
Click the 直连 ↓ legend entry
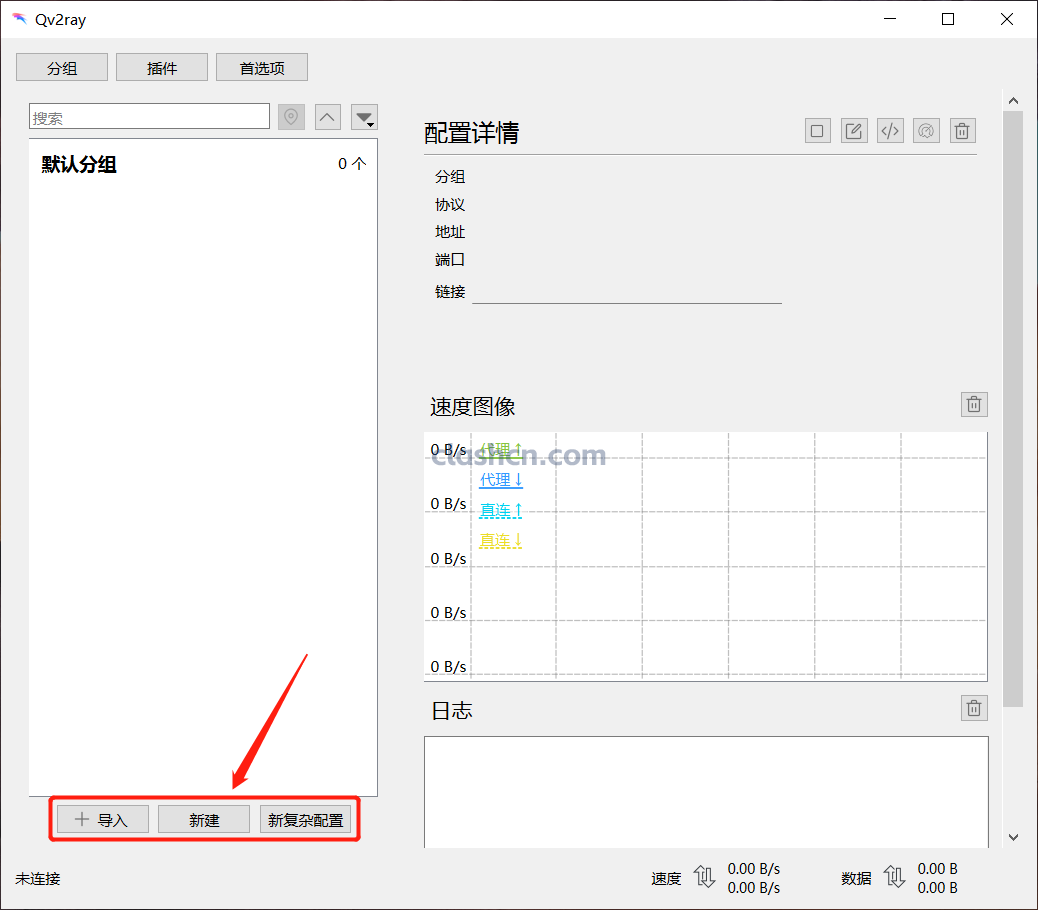pyautogui.click(x=501, y=540)
